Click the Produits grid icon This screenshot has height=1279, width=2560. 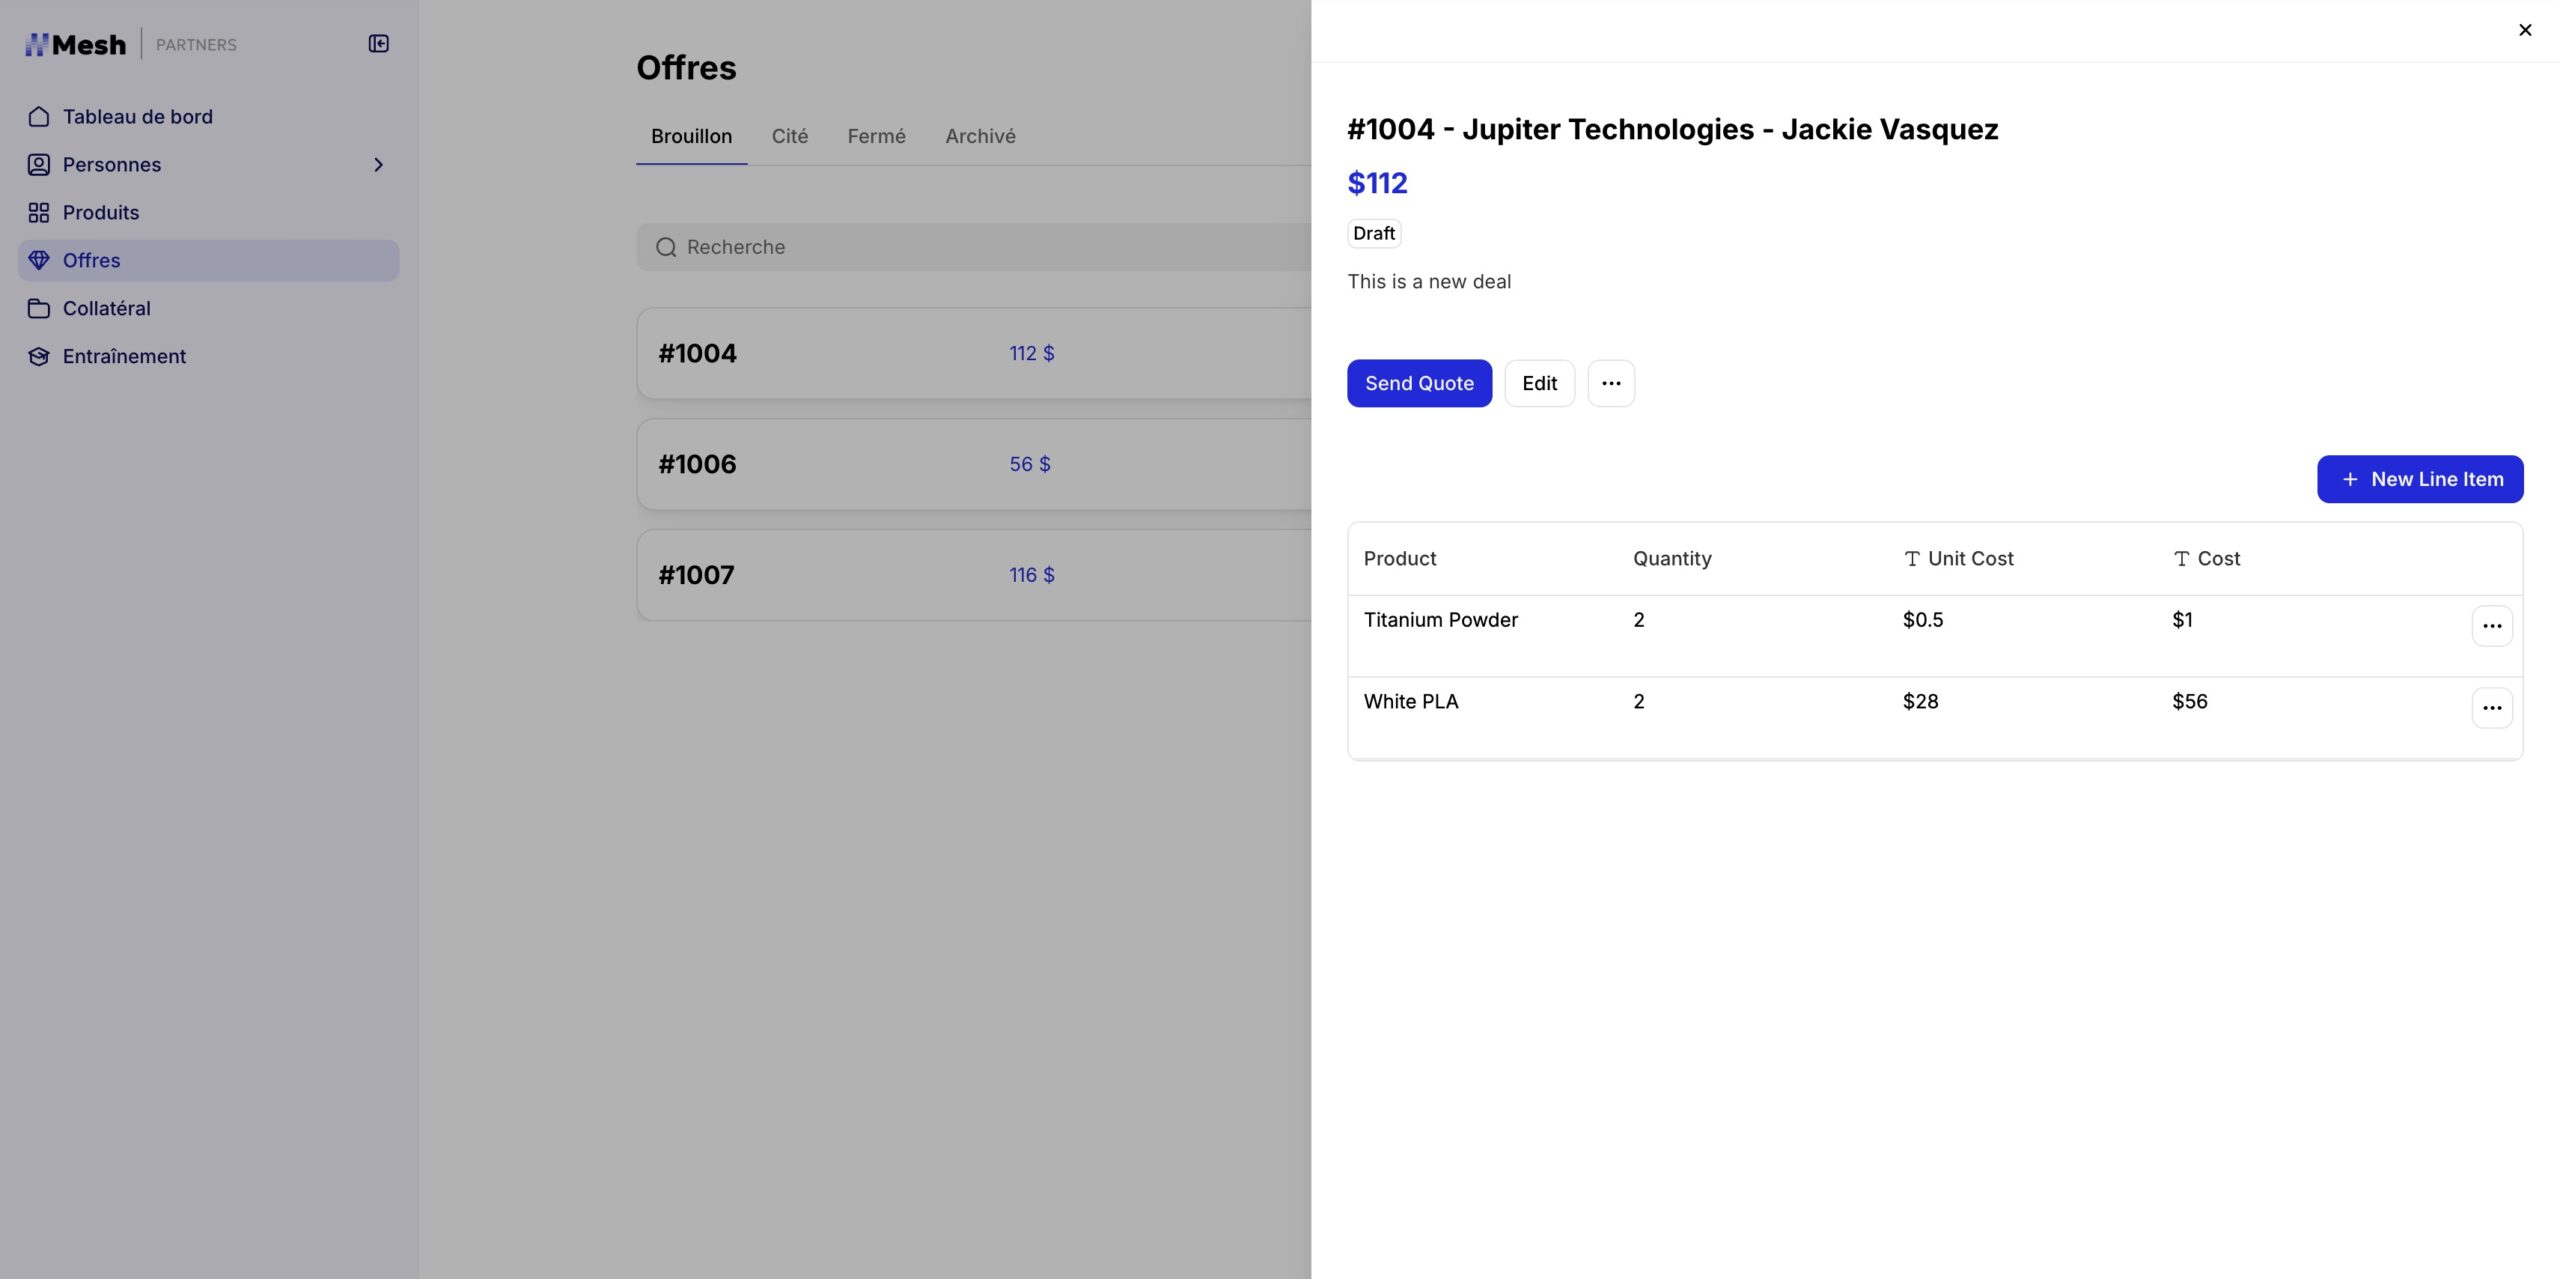click(39, 212)
